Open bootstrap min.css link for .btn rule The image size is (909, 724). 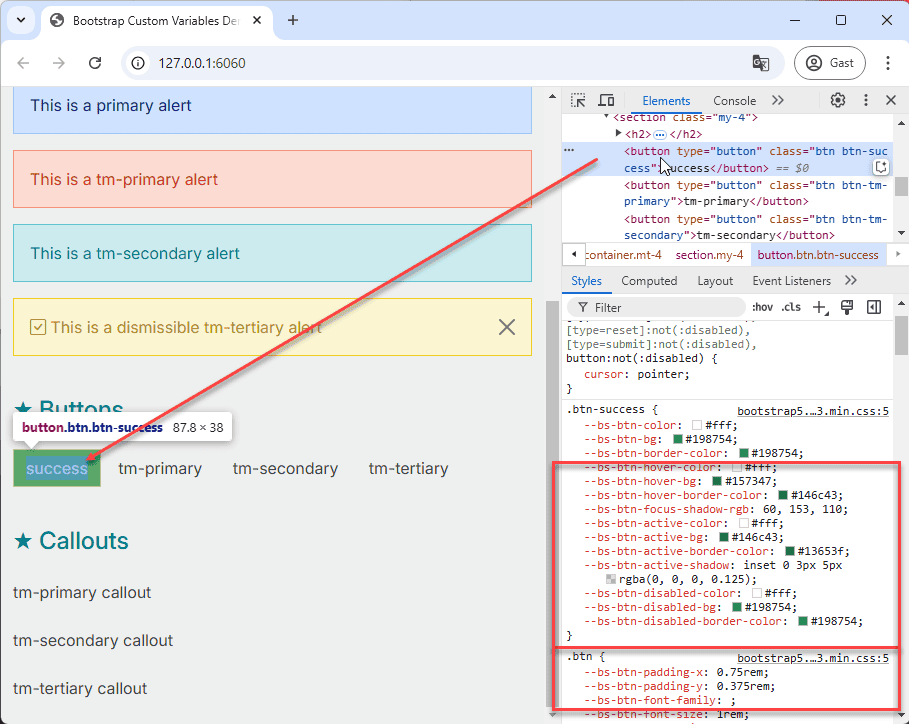click(x=813, y=658)
